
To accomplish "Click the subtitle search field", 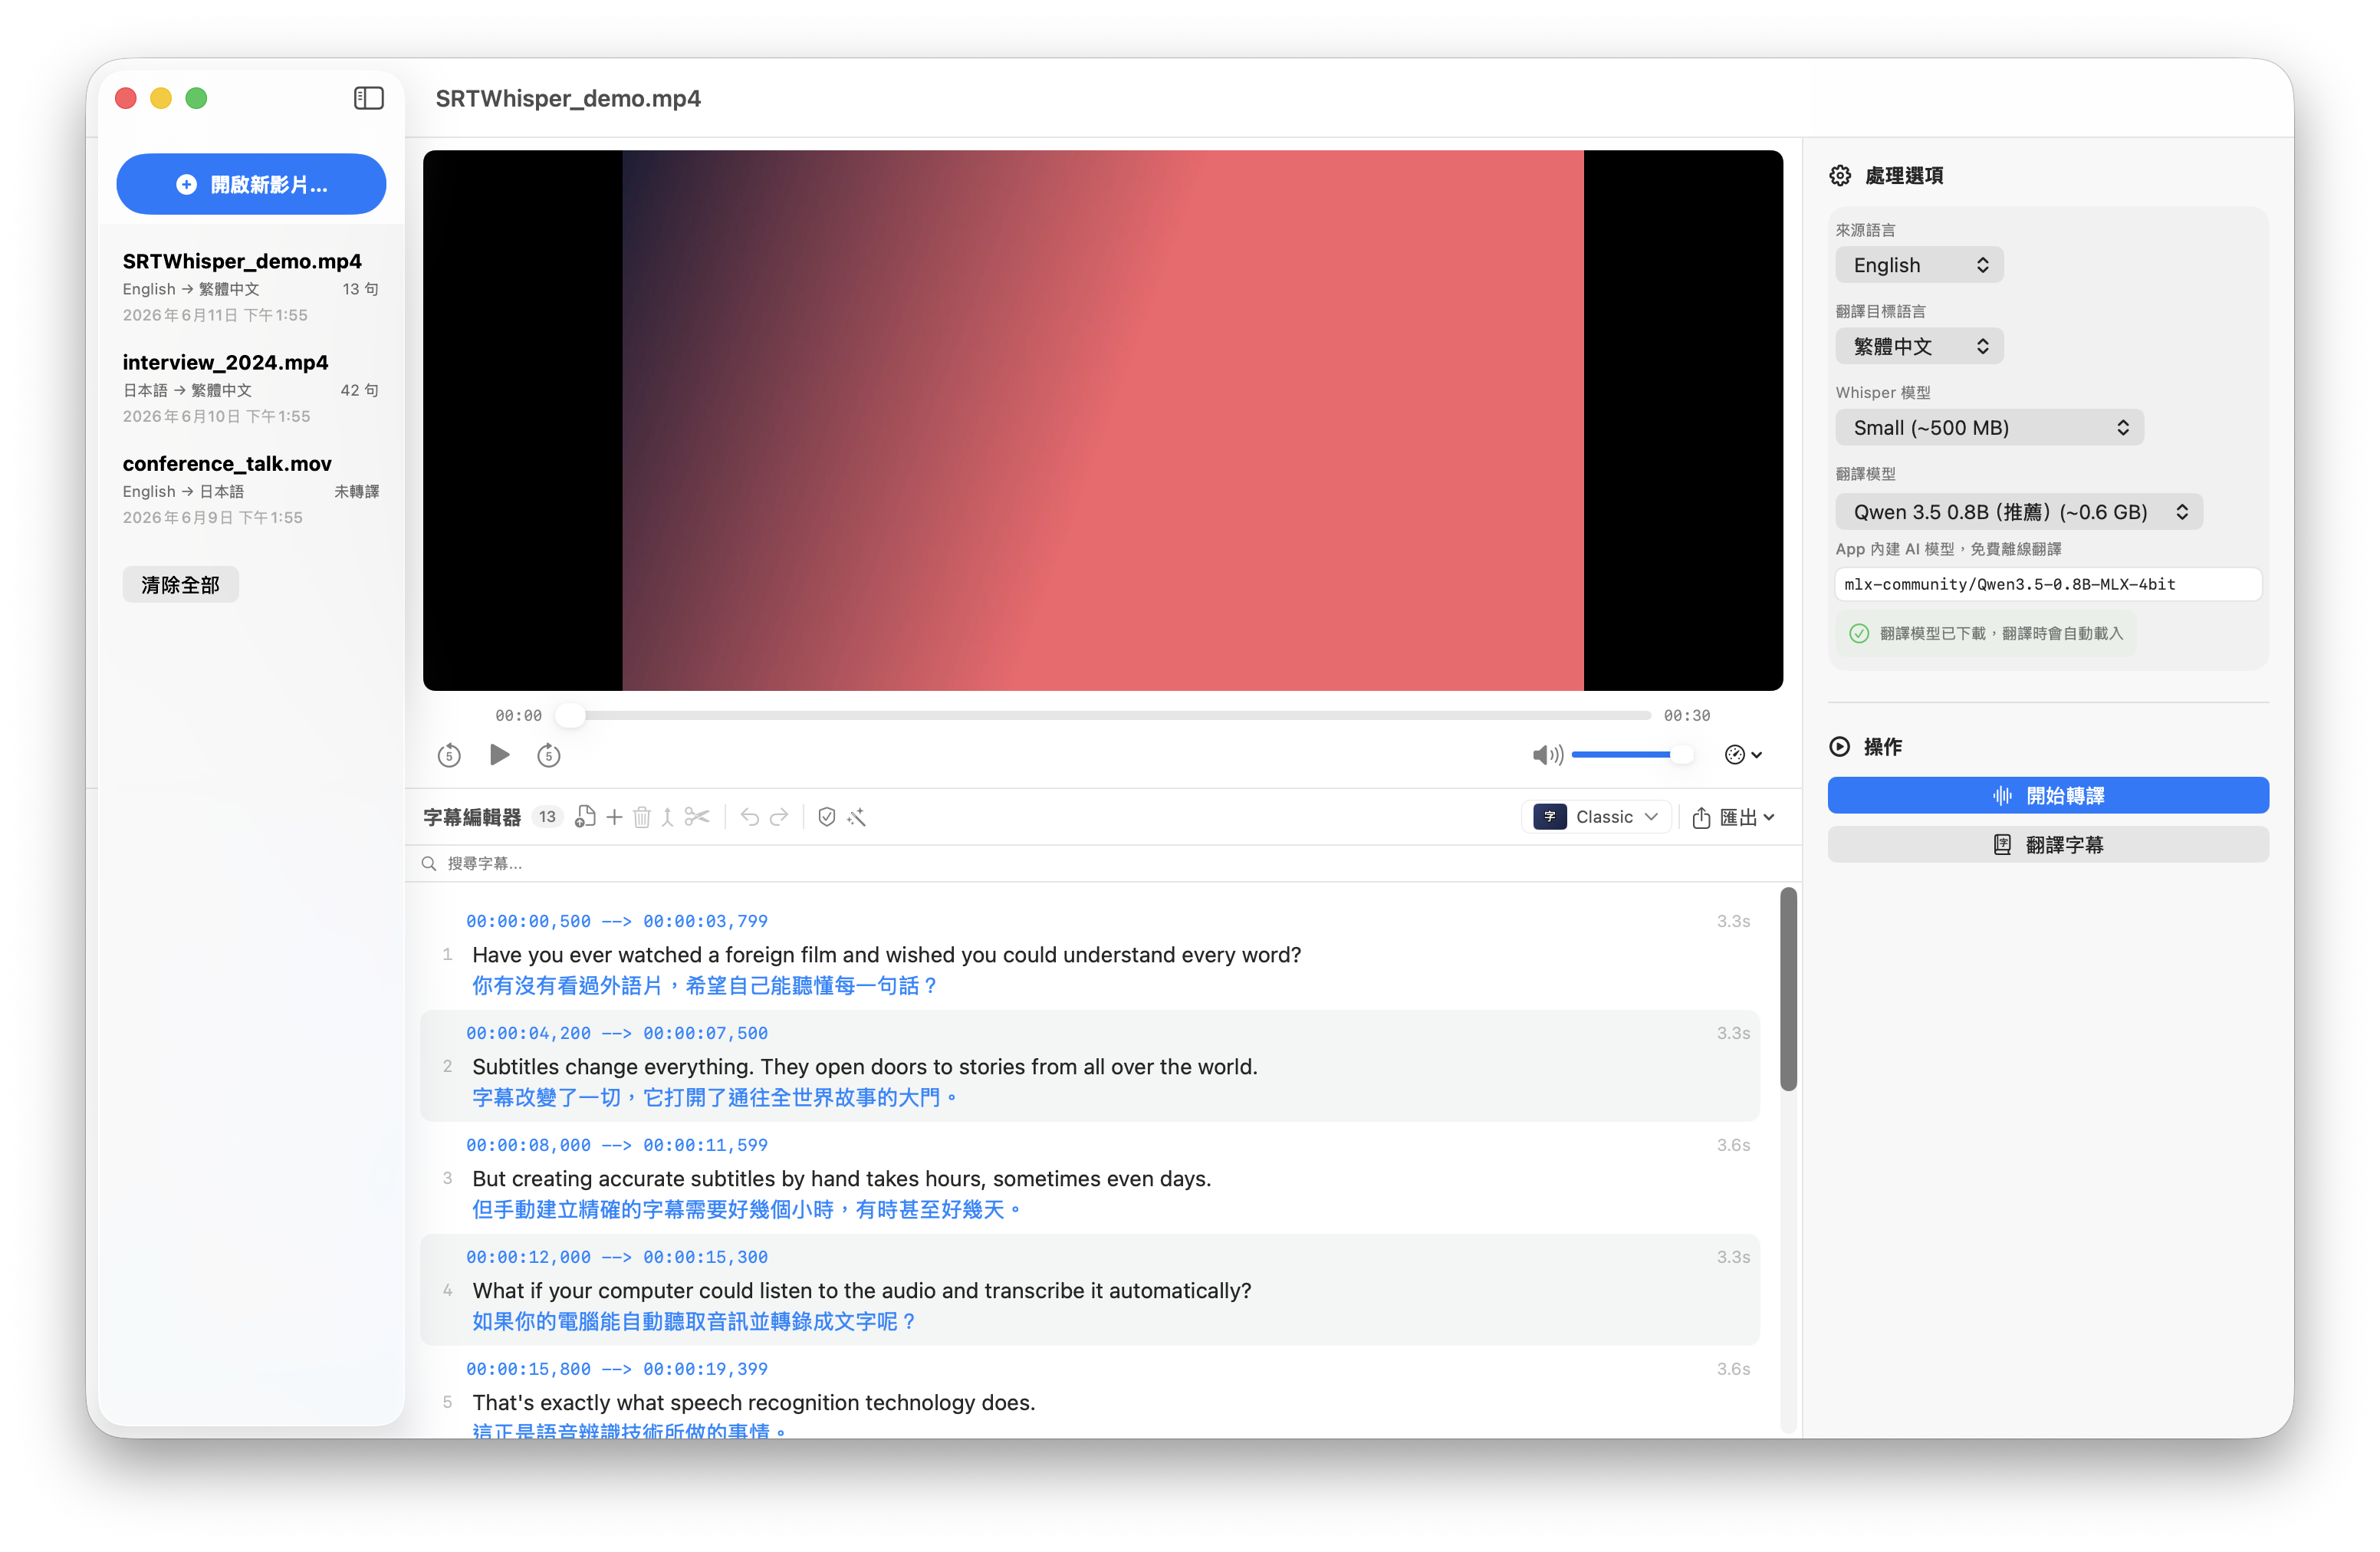I will (x=1102, y=863).
